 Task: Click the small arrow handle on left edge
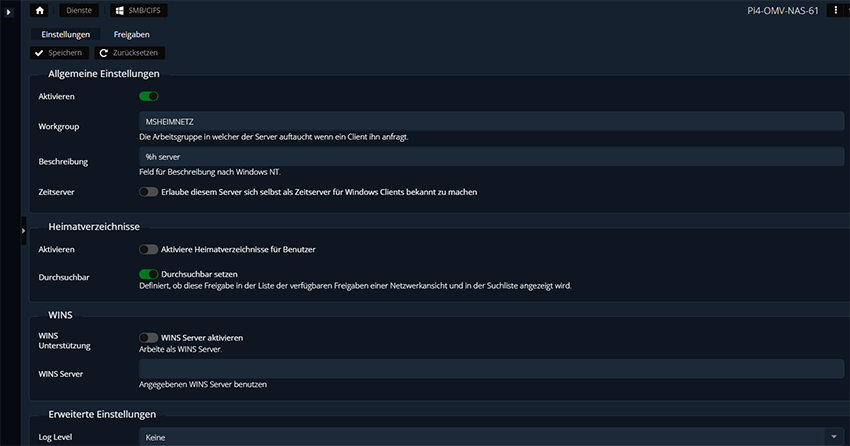coord(24,231)
